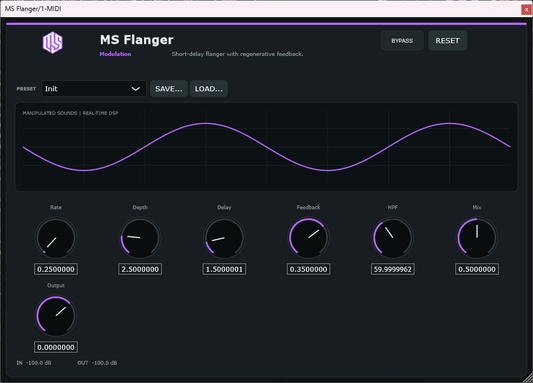
Task: Close the MS Flanger plugin window
Action: [x=526, y=10]
